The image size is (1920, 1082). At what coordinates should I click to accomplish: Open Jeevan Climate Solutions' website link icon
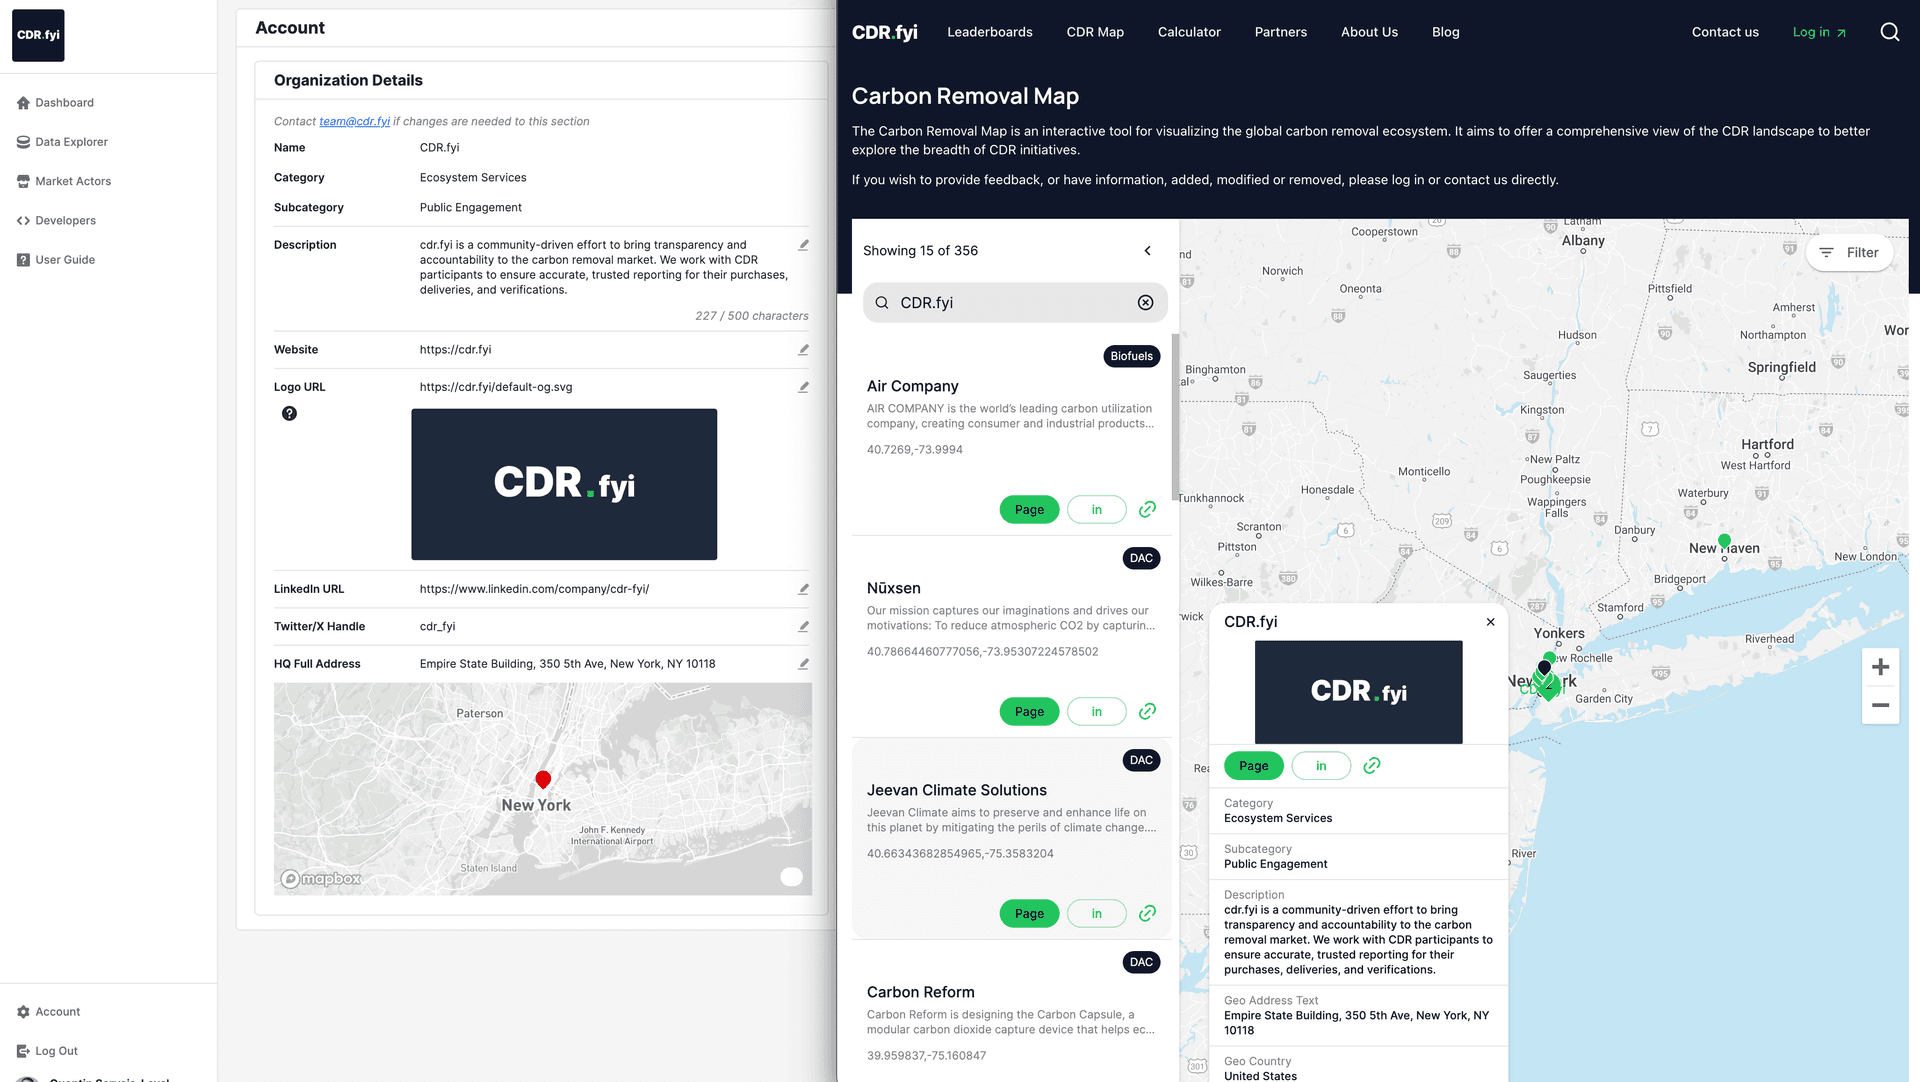(x=1147, y=914)
